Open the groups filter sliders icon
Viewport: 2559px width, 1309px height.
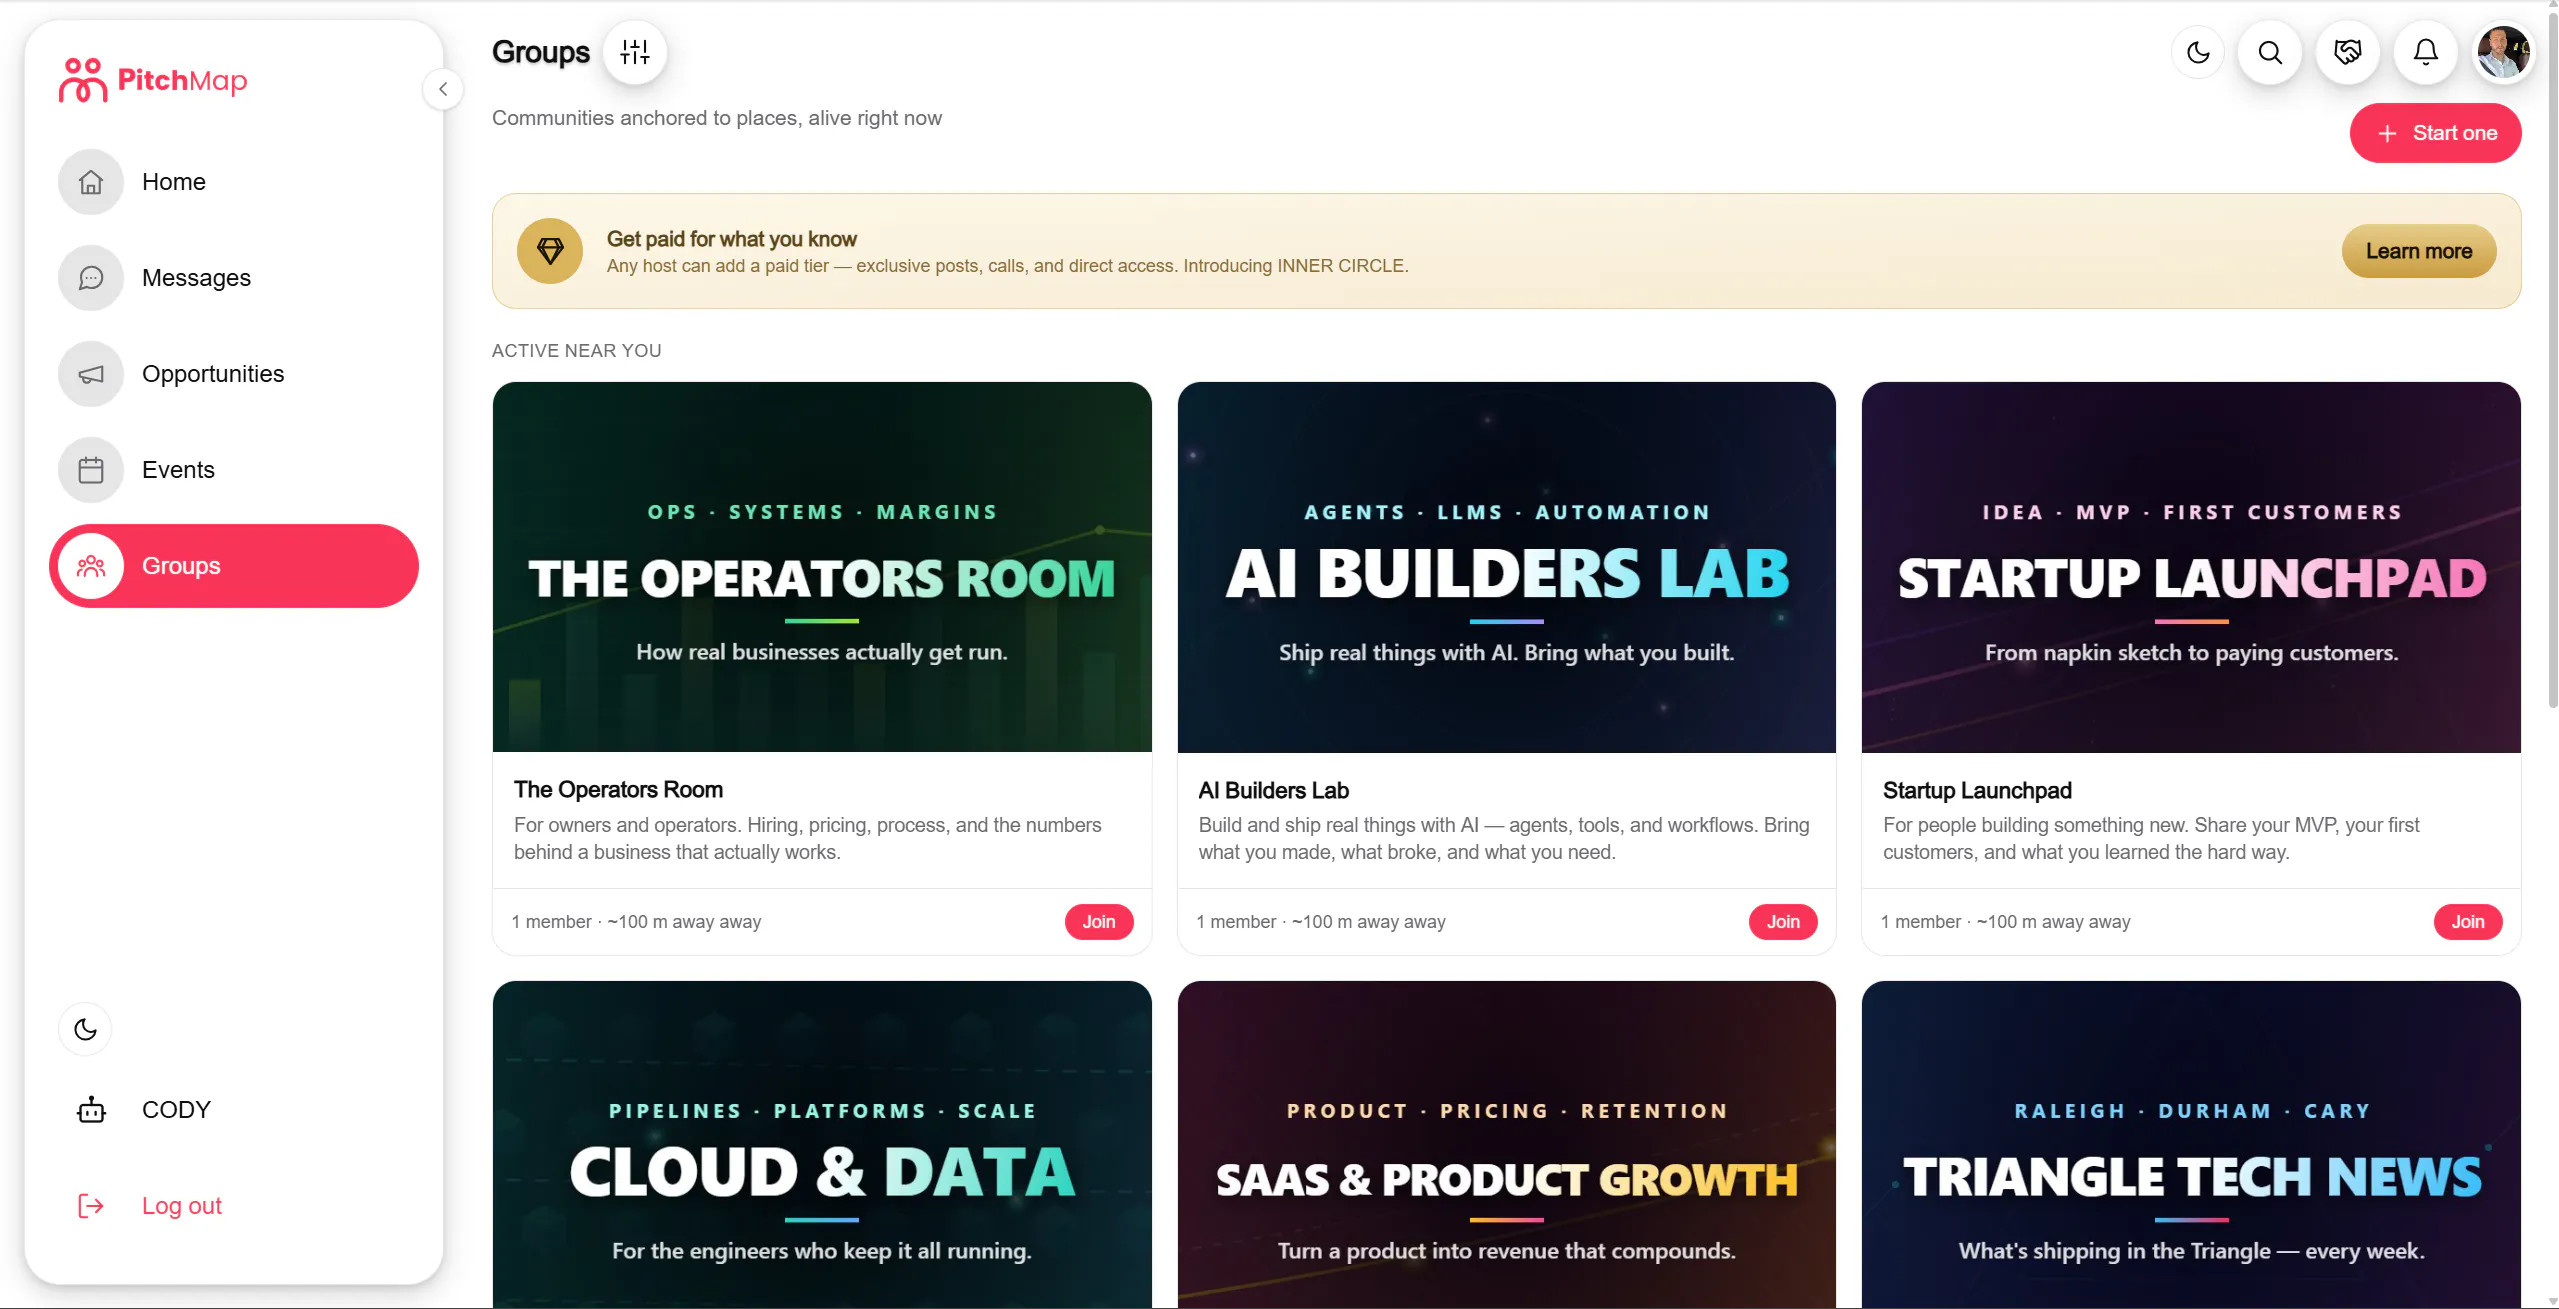pyautogui.click(x=635, y=52)
